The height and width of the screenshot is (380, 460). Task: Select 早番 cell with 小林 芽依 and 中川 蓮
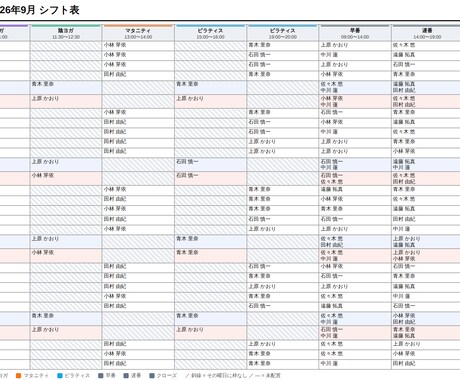[x=355, y=102]
